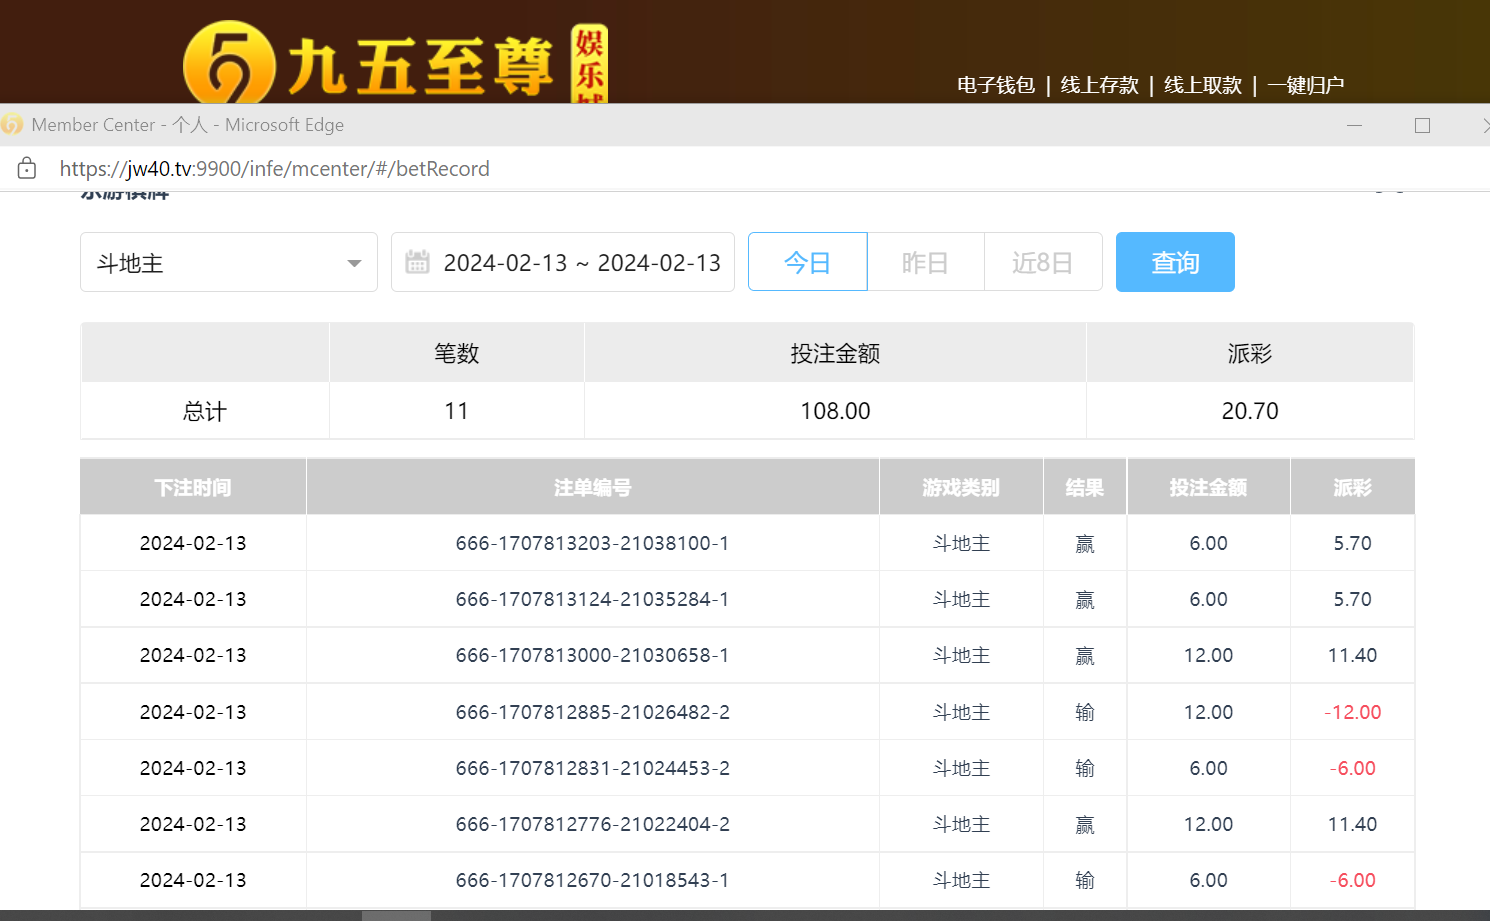The image size is (1490, 921).
Task: Click the date range input field
Action: (581, 262)
